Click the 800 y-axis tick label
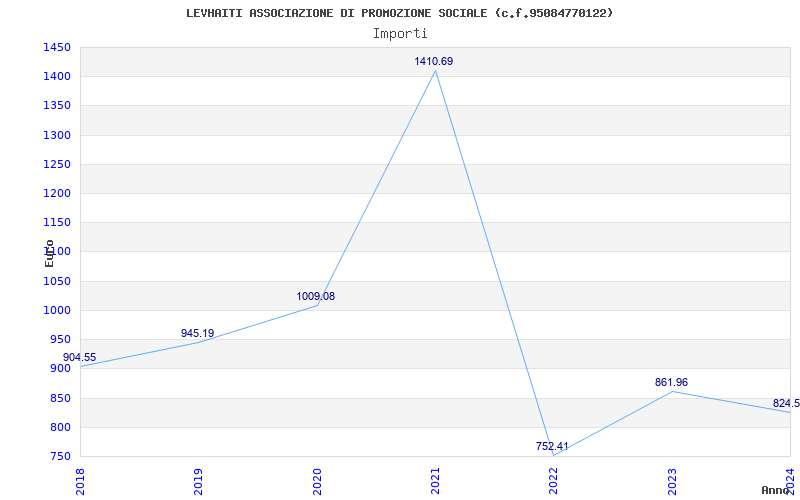 [60, 427]
